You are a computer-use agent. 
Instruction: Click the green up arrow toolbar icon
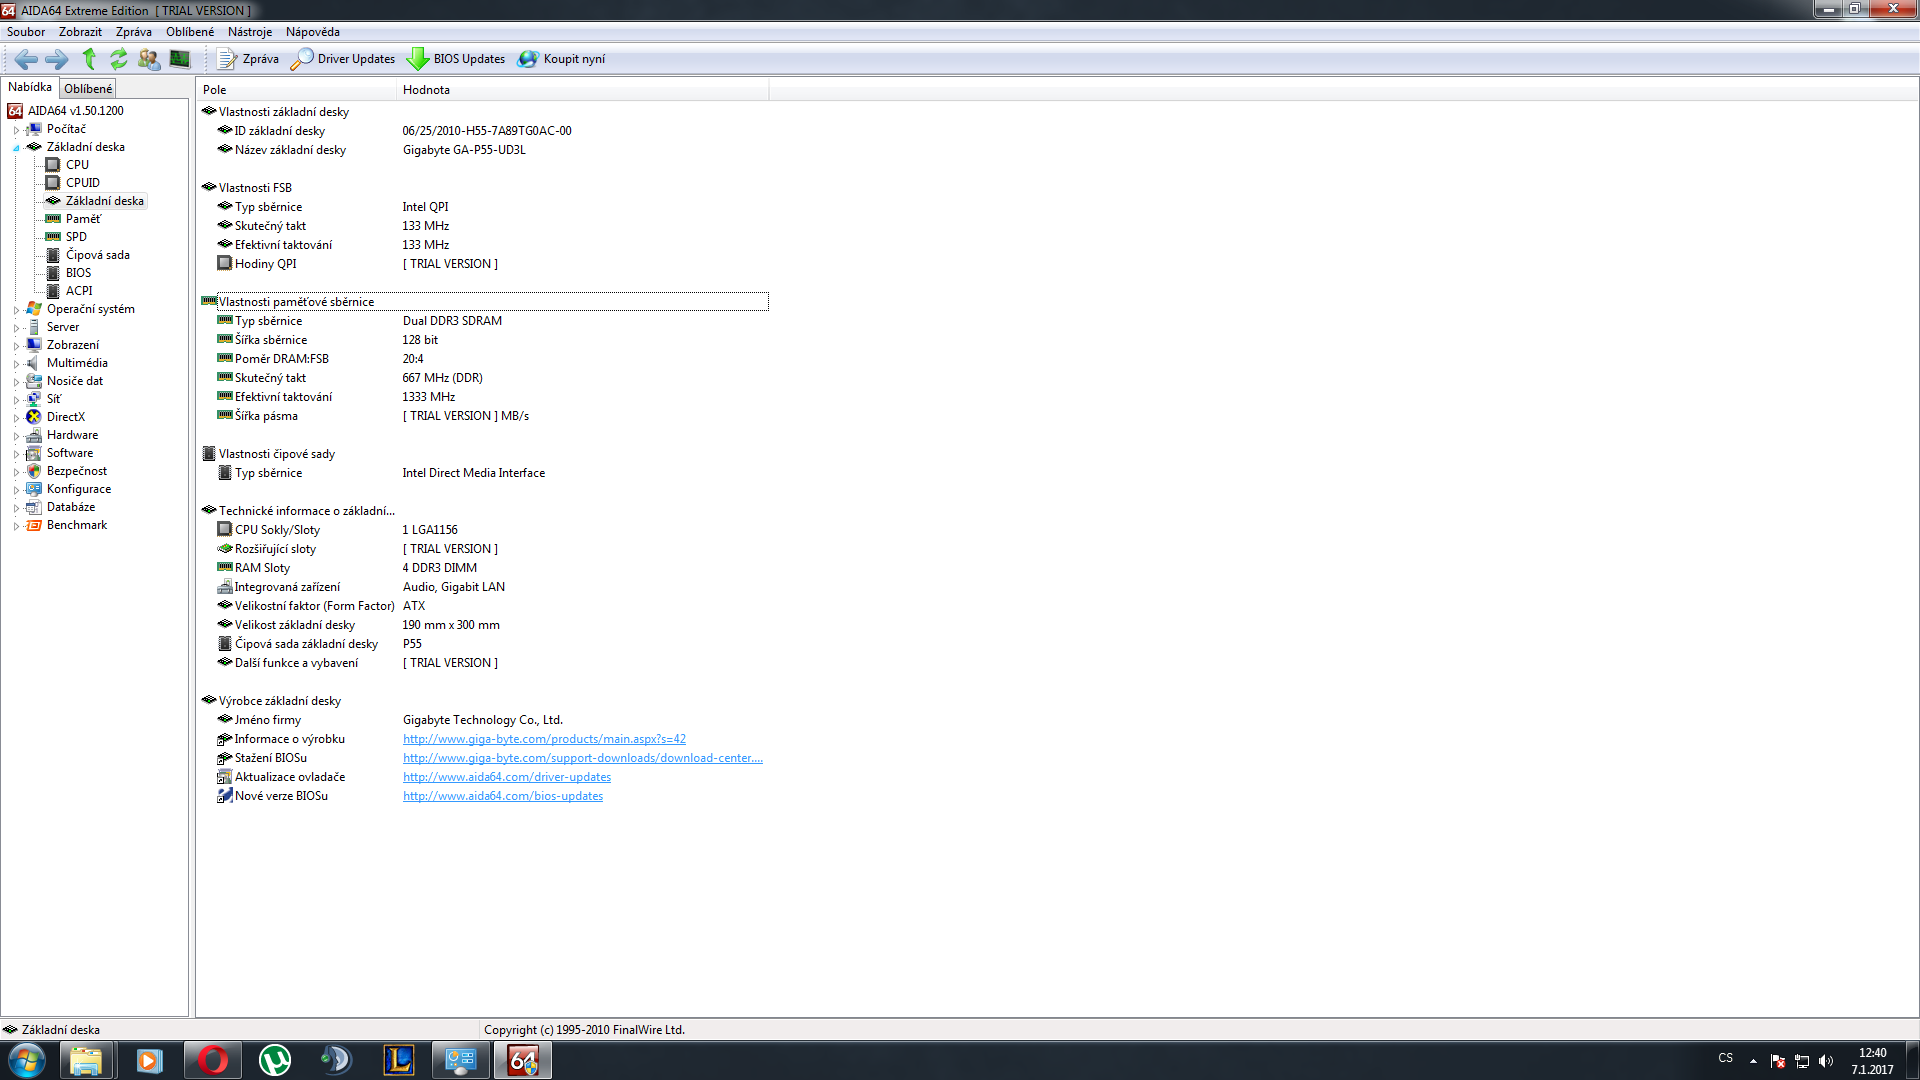pos(89,59)
